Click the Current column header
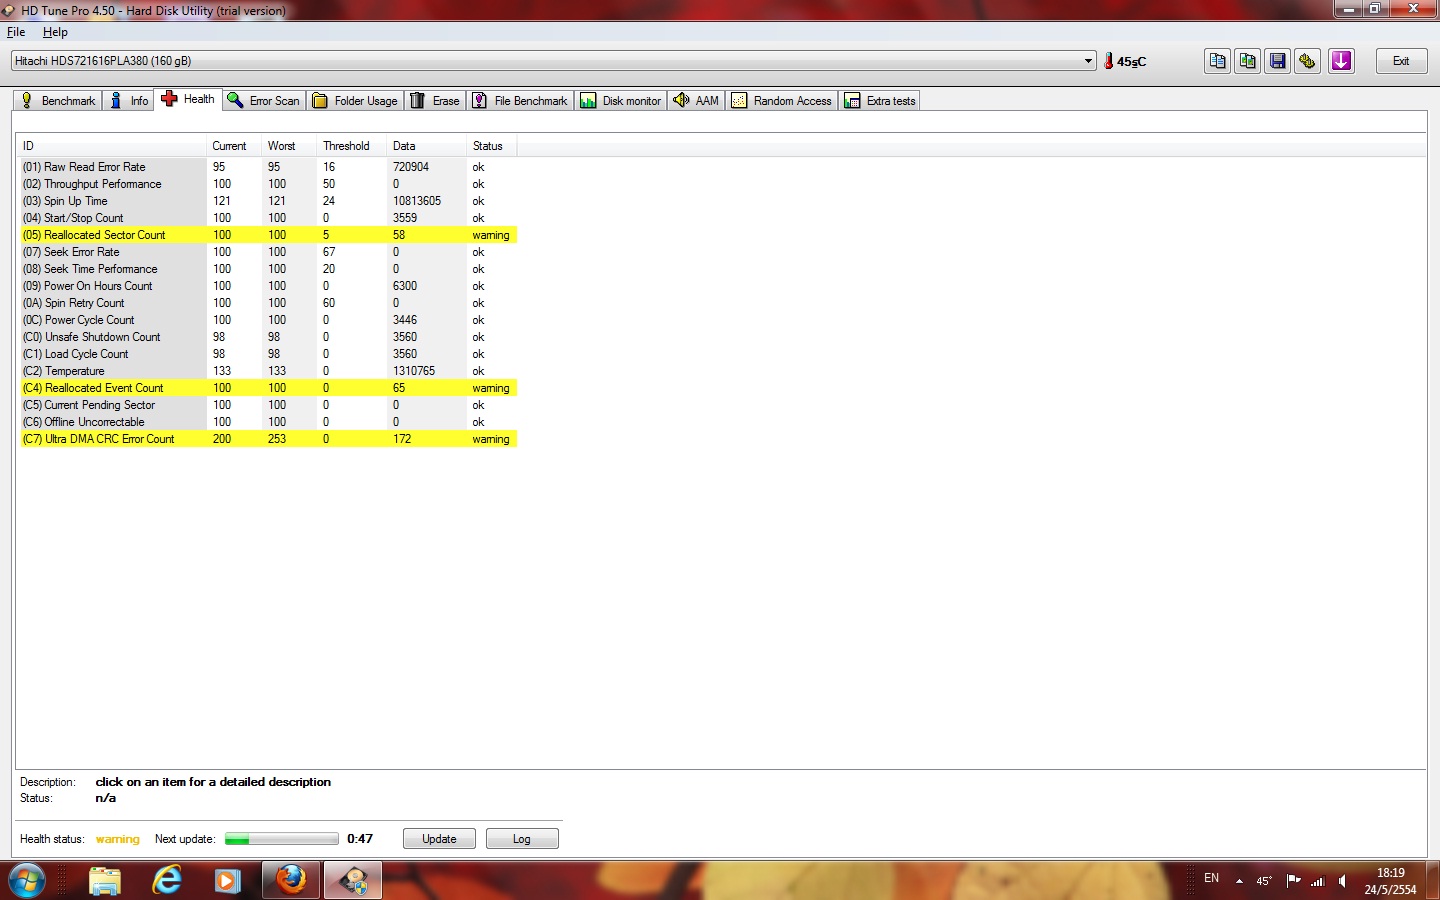 point(234,146)
